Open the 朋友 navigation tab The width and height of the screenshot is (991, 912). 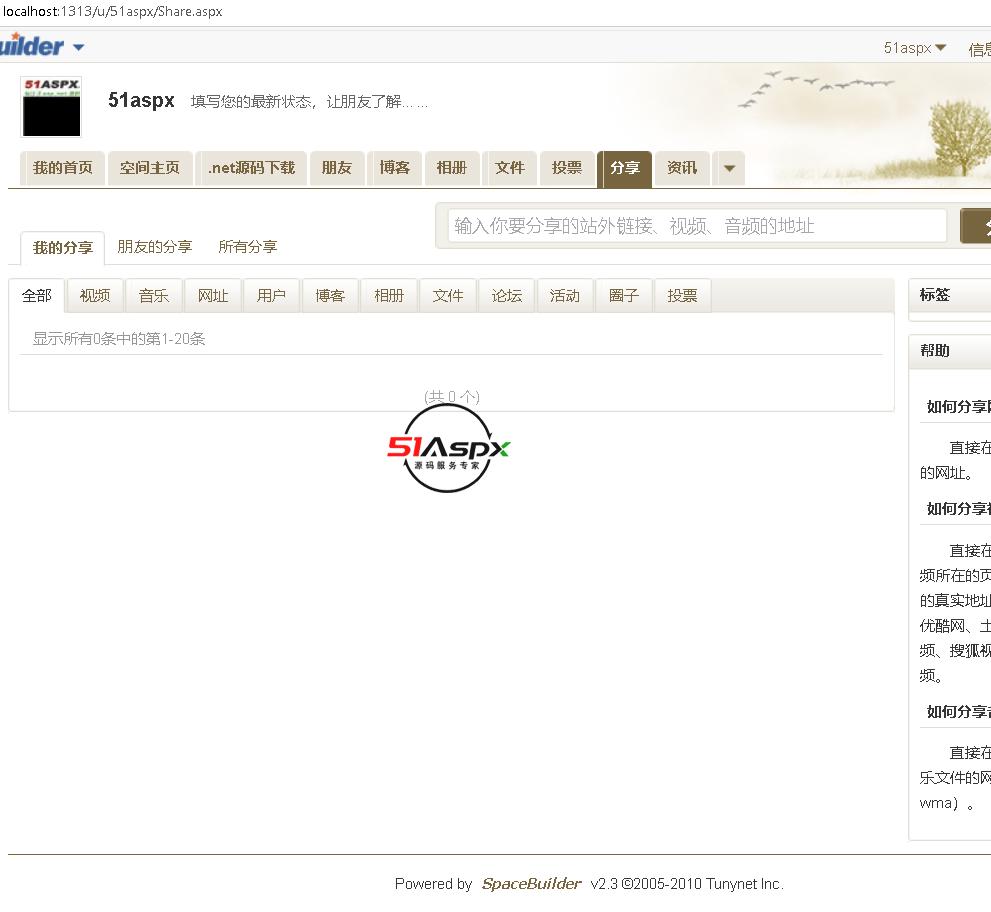[337, 168]
